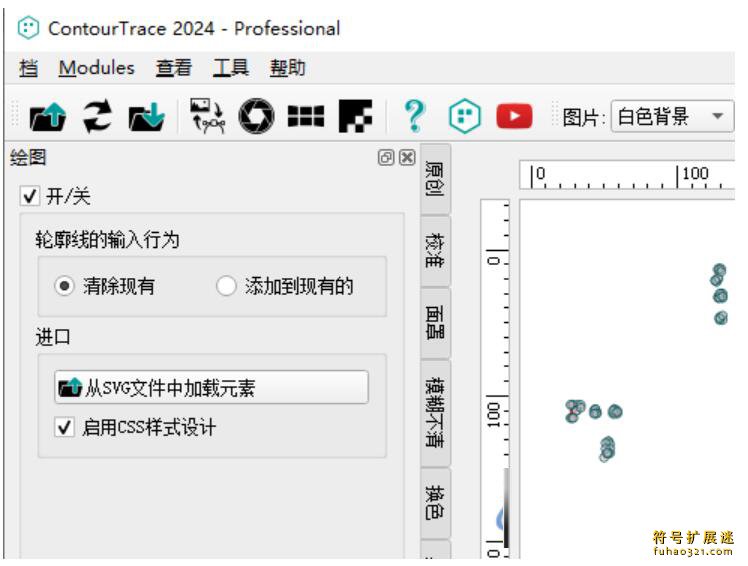Click the 图片: label in toolbar
This screenshot has width=748, height=566.
click(x=583, y=117)
